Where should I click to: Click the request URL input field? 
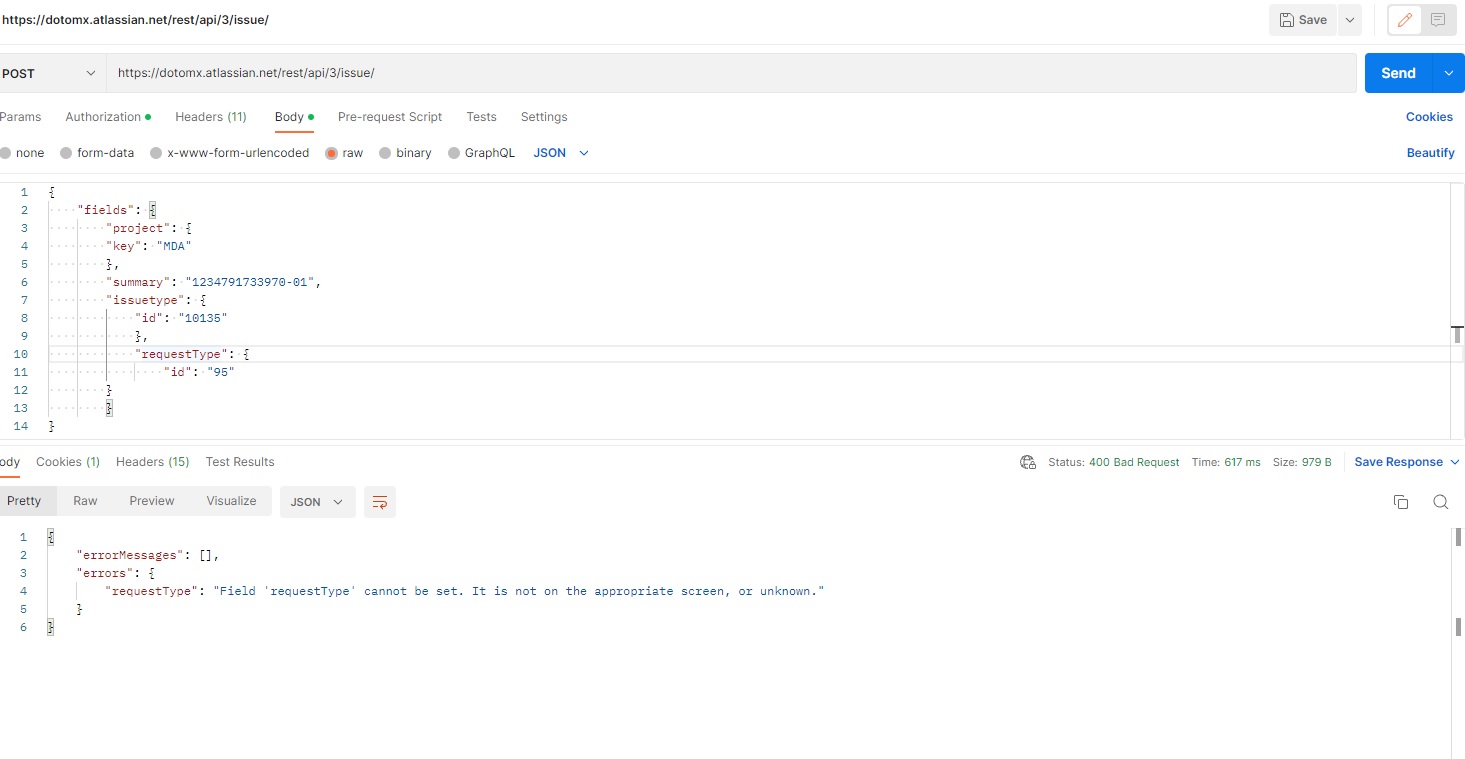point(731,73)
